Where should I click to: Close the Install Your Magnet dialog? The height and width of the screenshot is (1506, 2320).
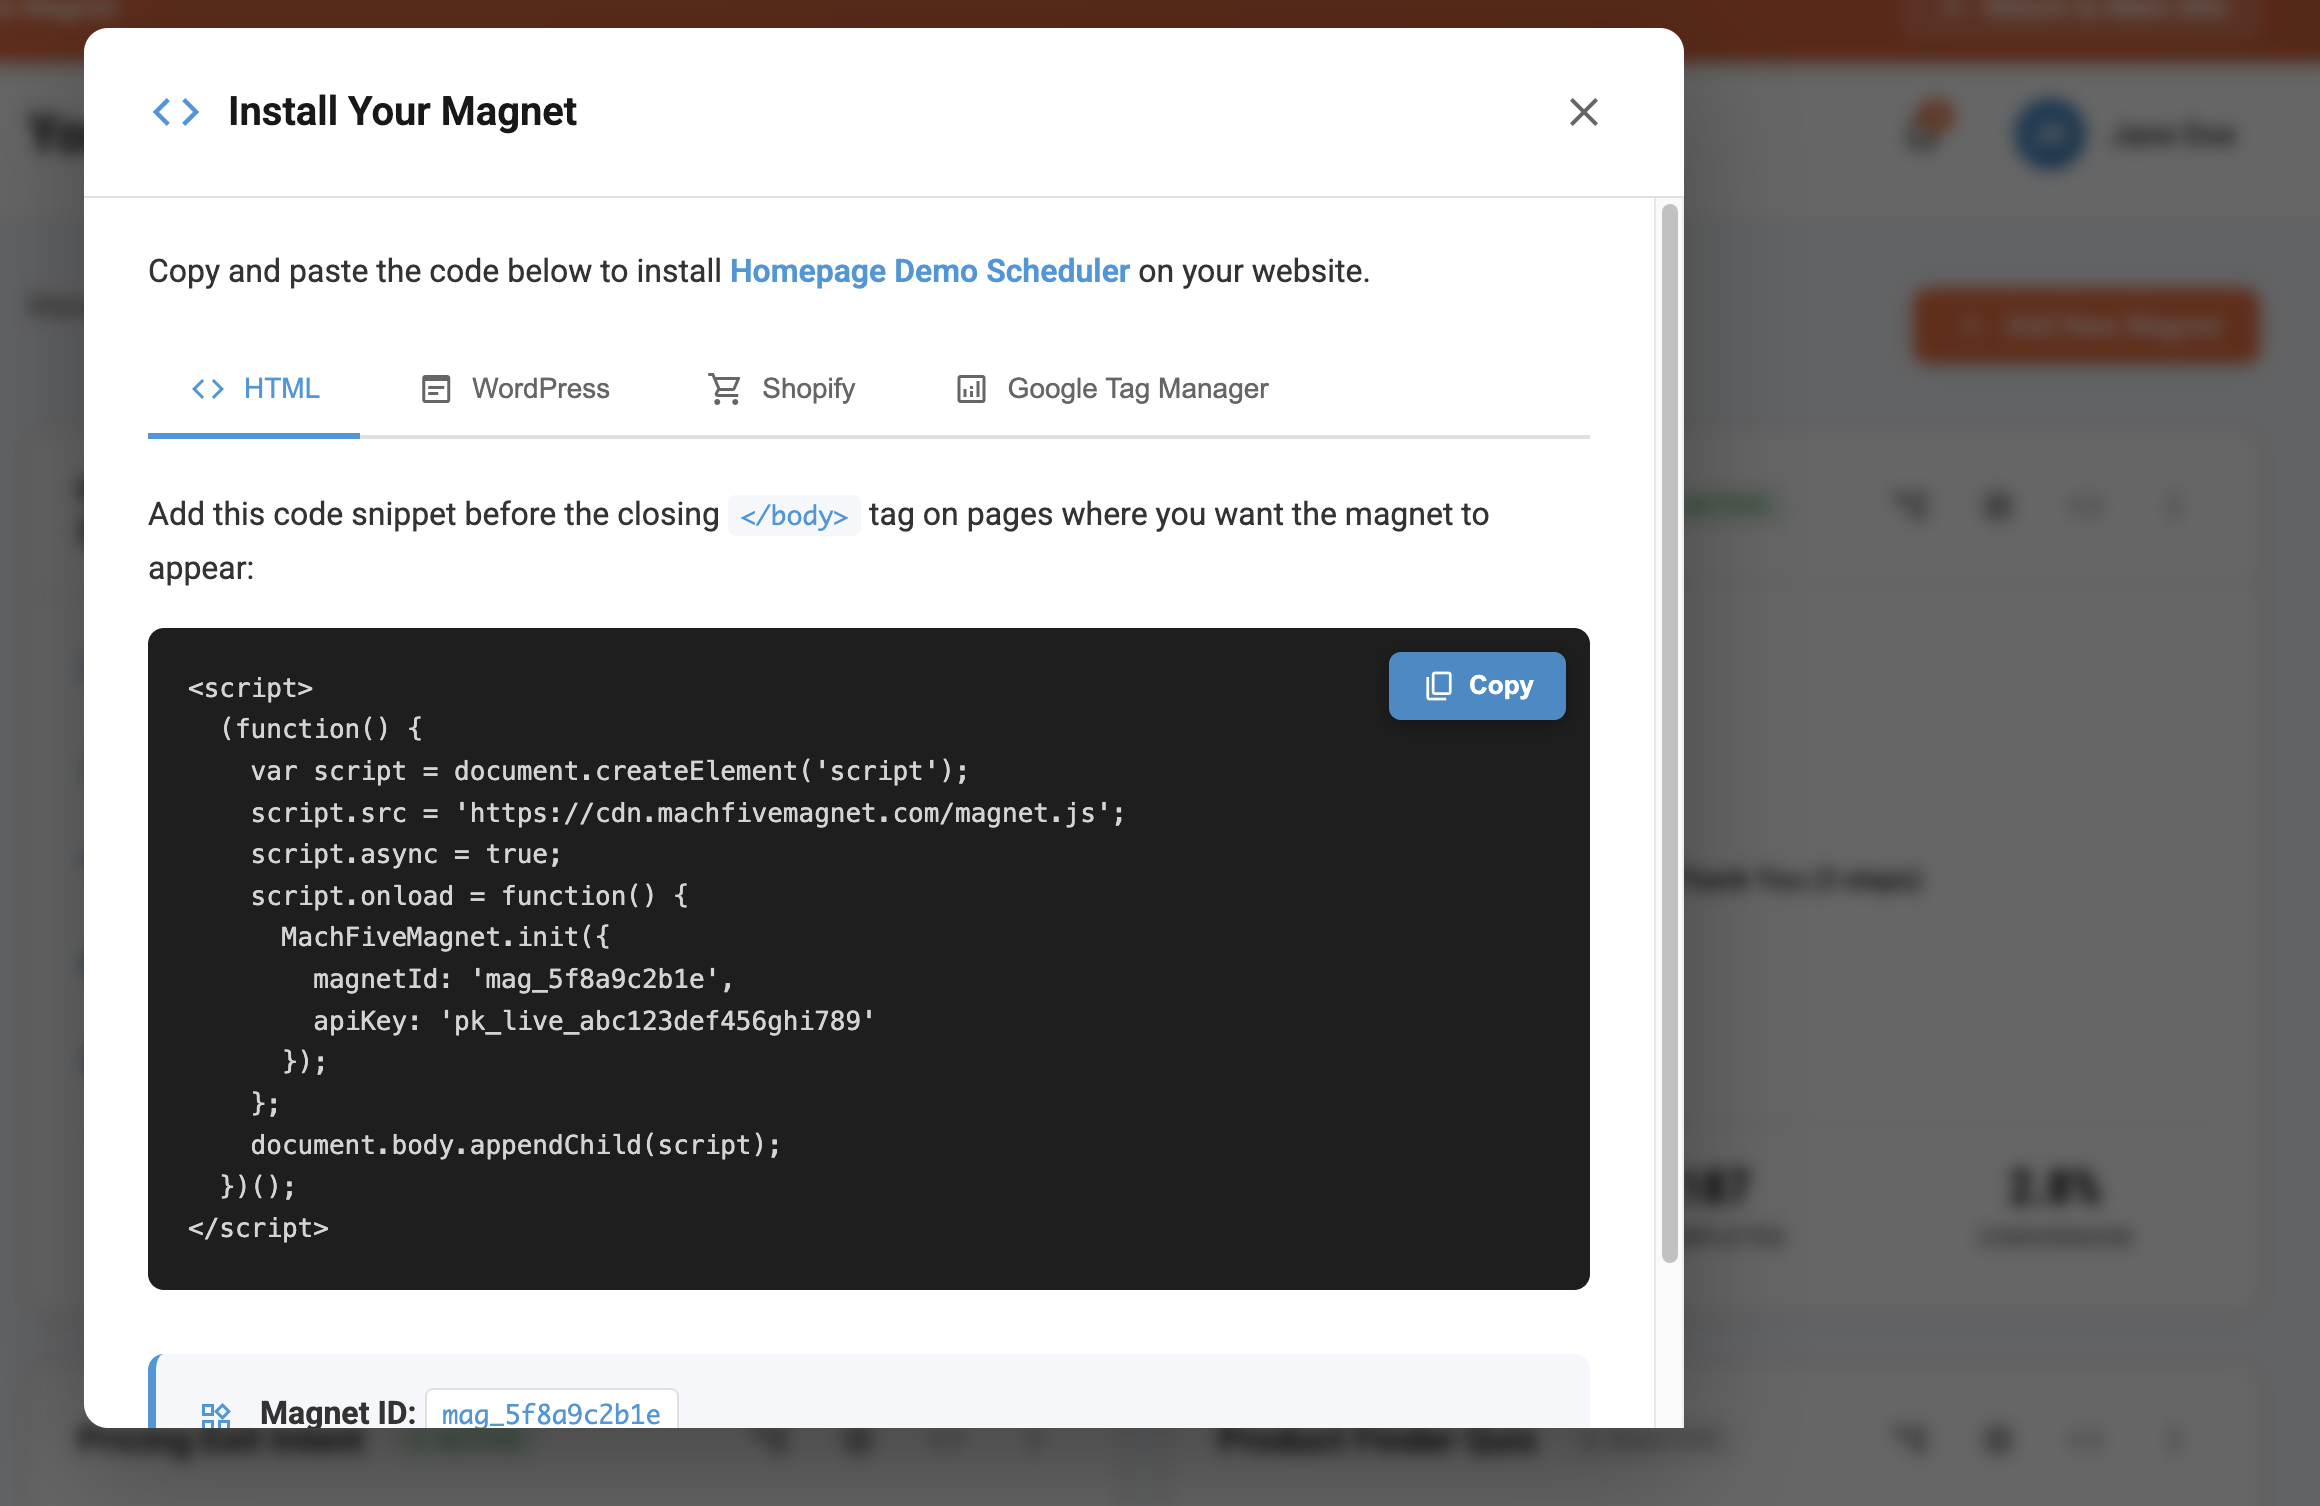click(1584, 112)
